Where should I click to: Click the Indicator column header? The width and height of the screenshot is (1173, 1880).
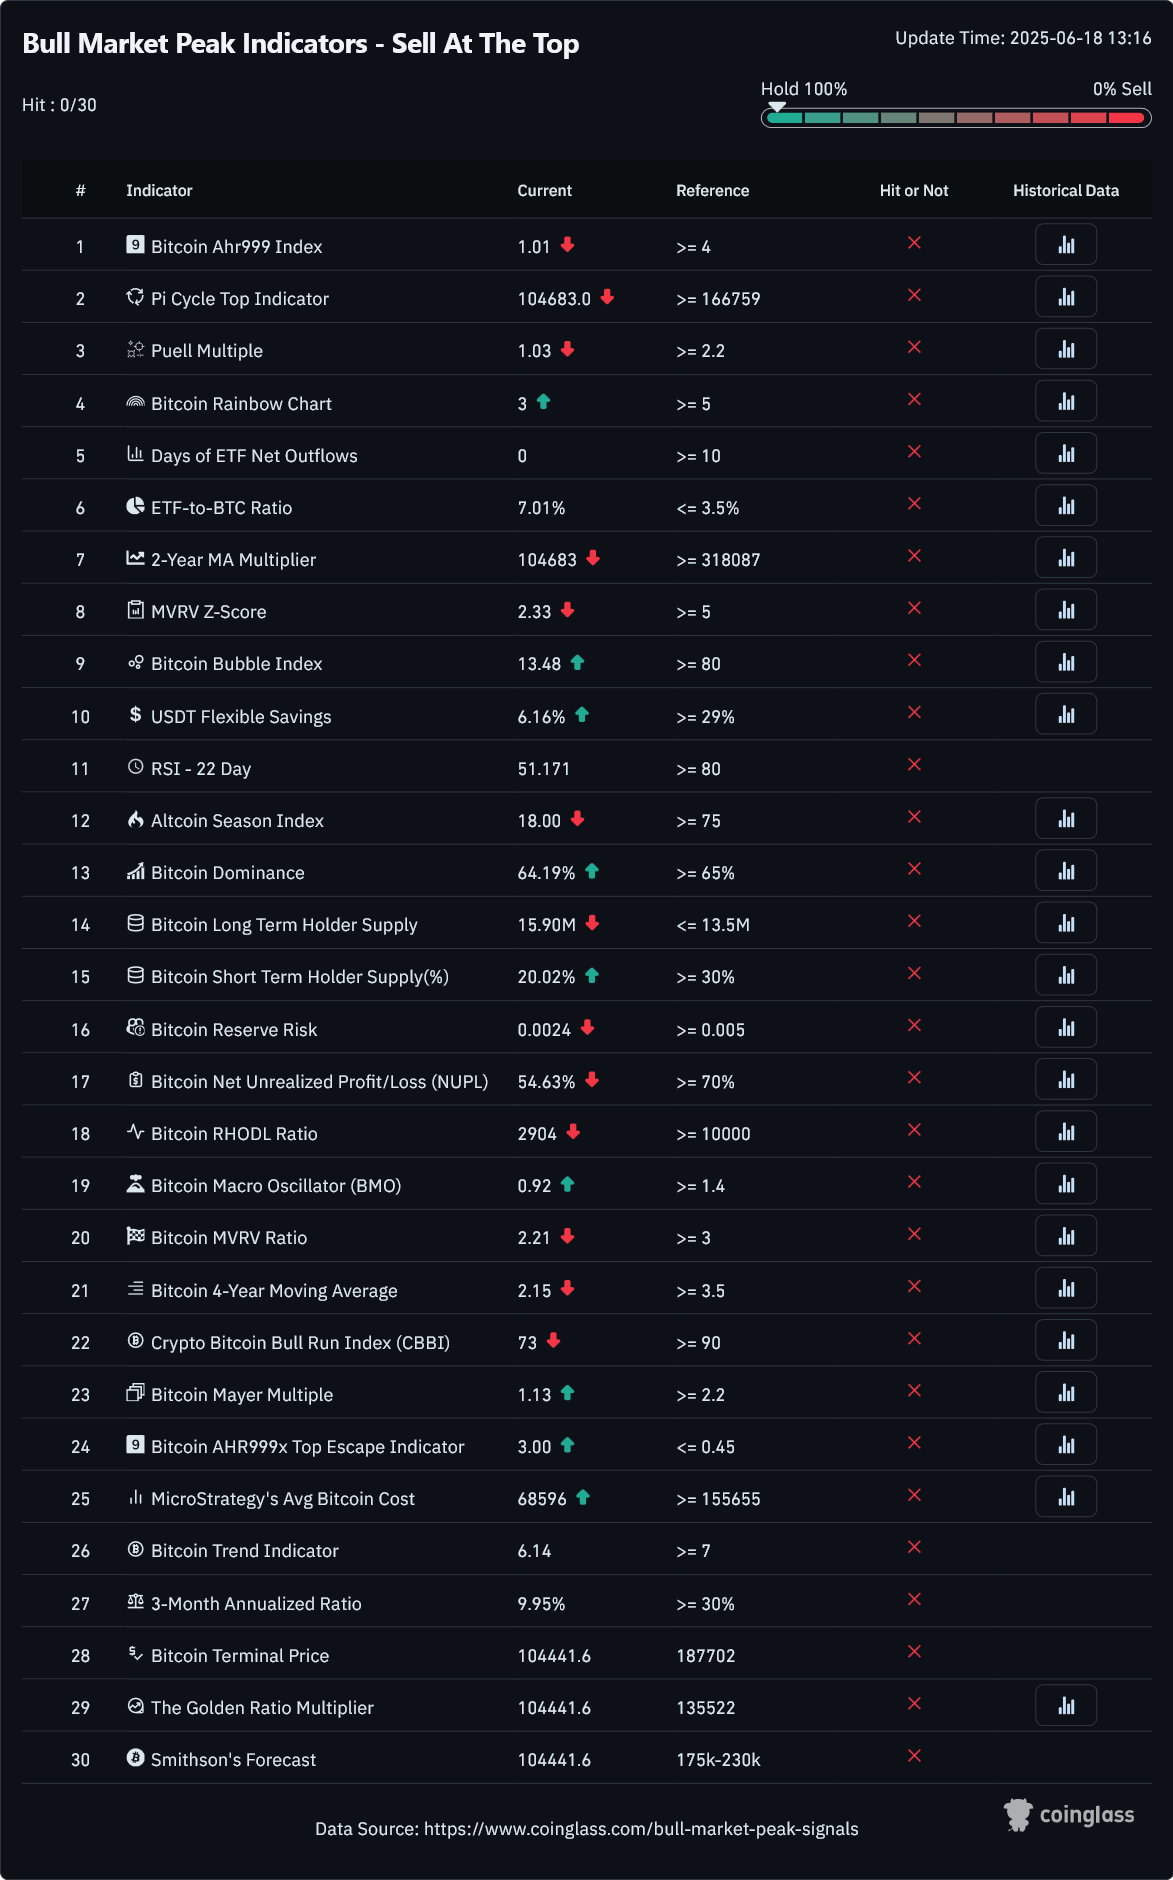click(159, 190)
